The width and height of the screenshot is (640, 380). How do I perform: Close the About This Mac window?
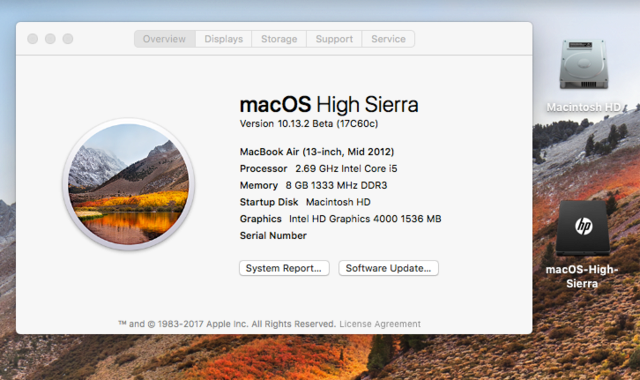(x=33, y=39)
